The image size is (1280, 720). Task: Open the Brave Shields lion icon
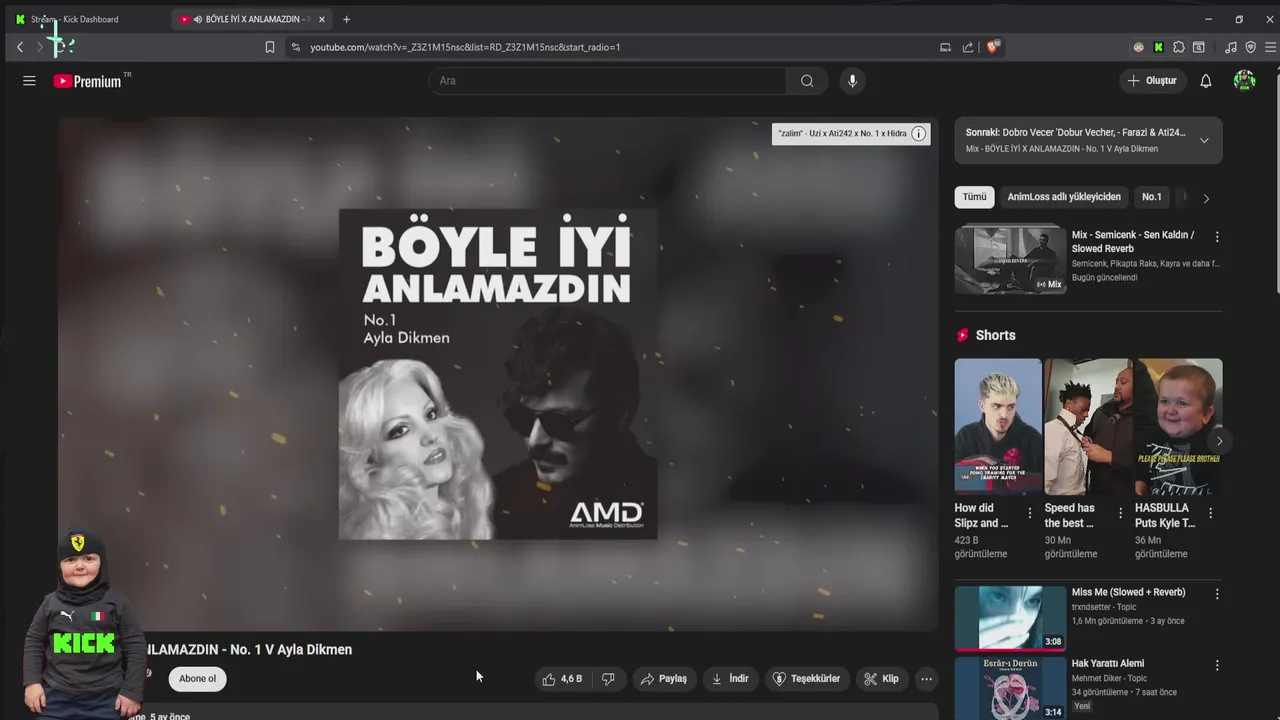993,46
